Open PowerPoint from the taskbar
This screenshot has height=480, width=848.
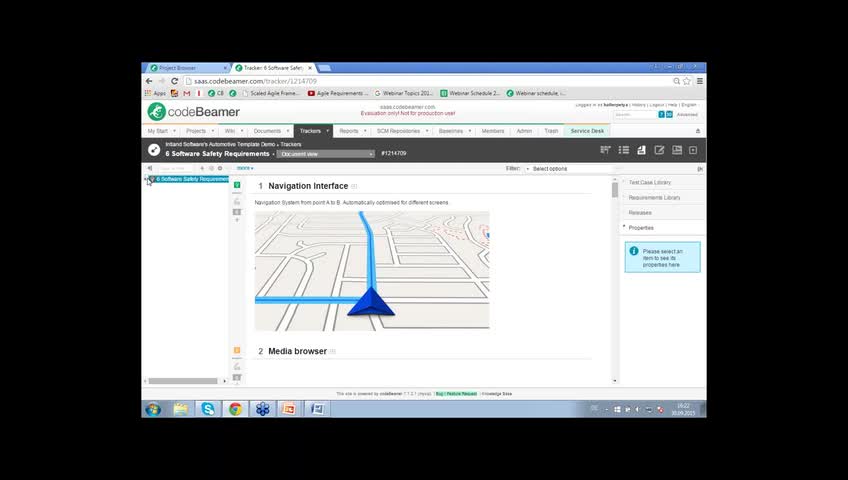pyautogui.click(x=289, y=409)
